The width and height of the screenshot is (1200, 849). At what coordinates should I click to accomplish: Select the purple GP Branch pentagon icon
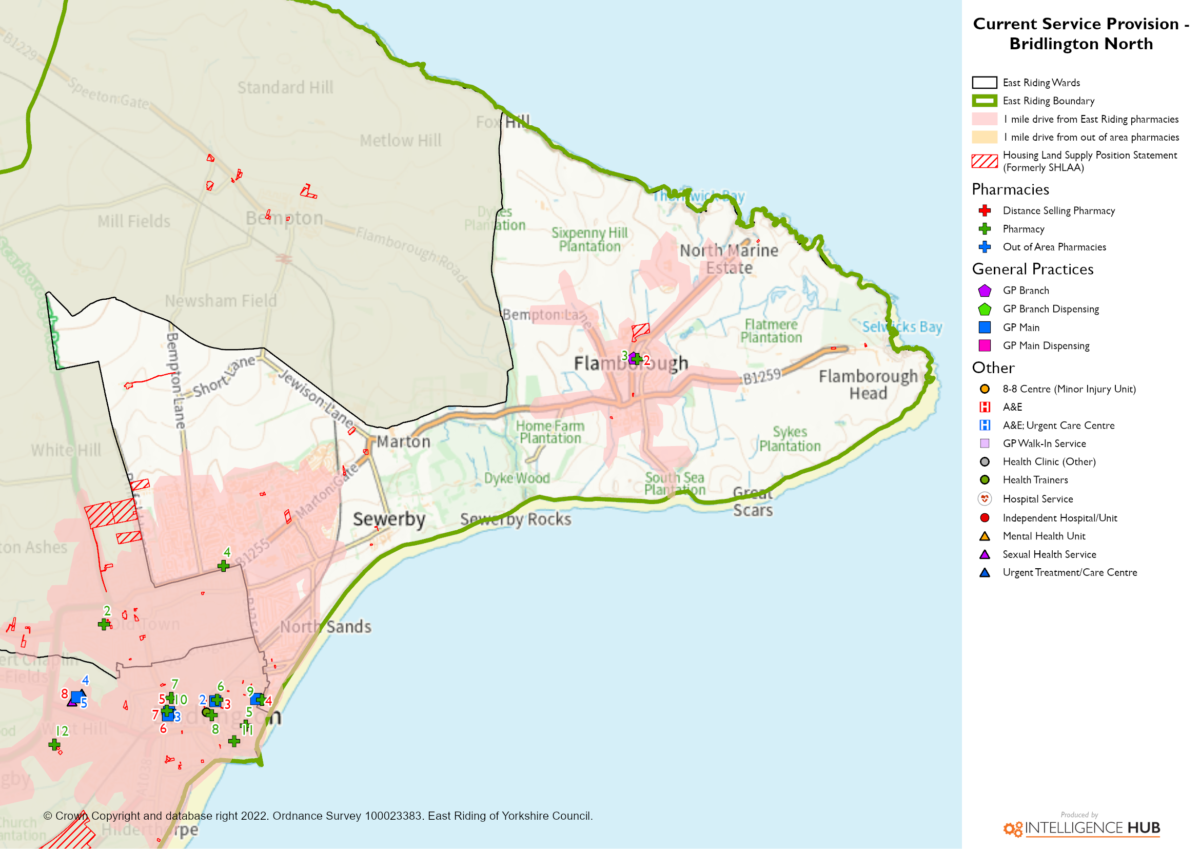click(985, 290)
